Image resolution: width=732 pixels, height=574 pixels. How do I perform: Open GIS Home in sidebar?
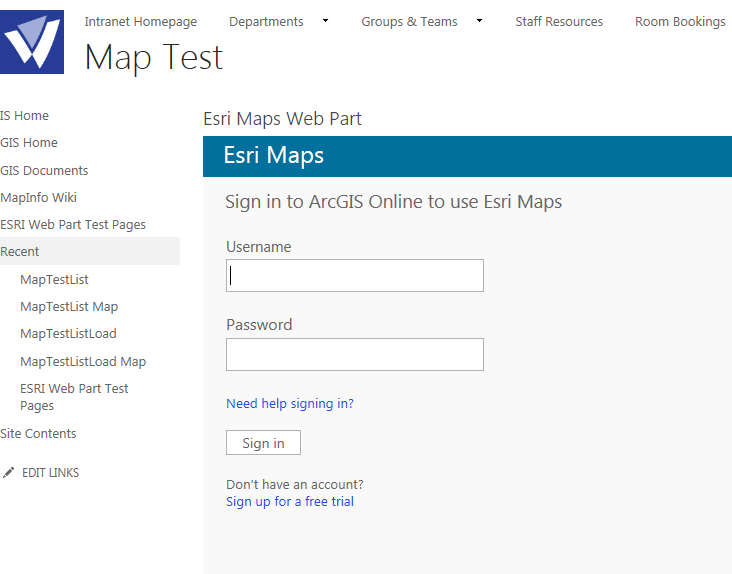point(29,143)
